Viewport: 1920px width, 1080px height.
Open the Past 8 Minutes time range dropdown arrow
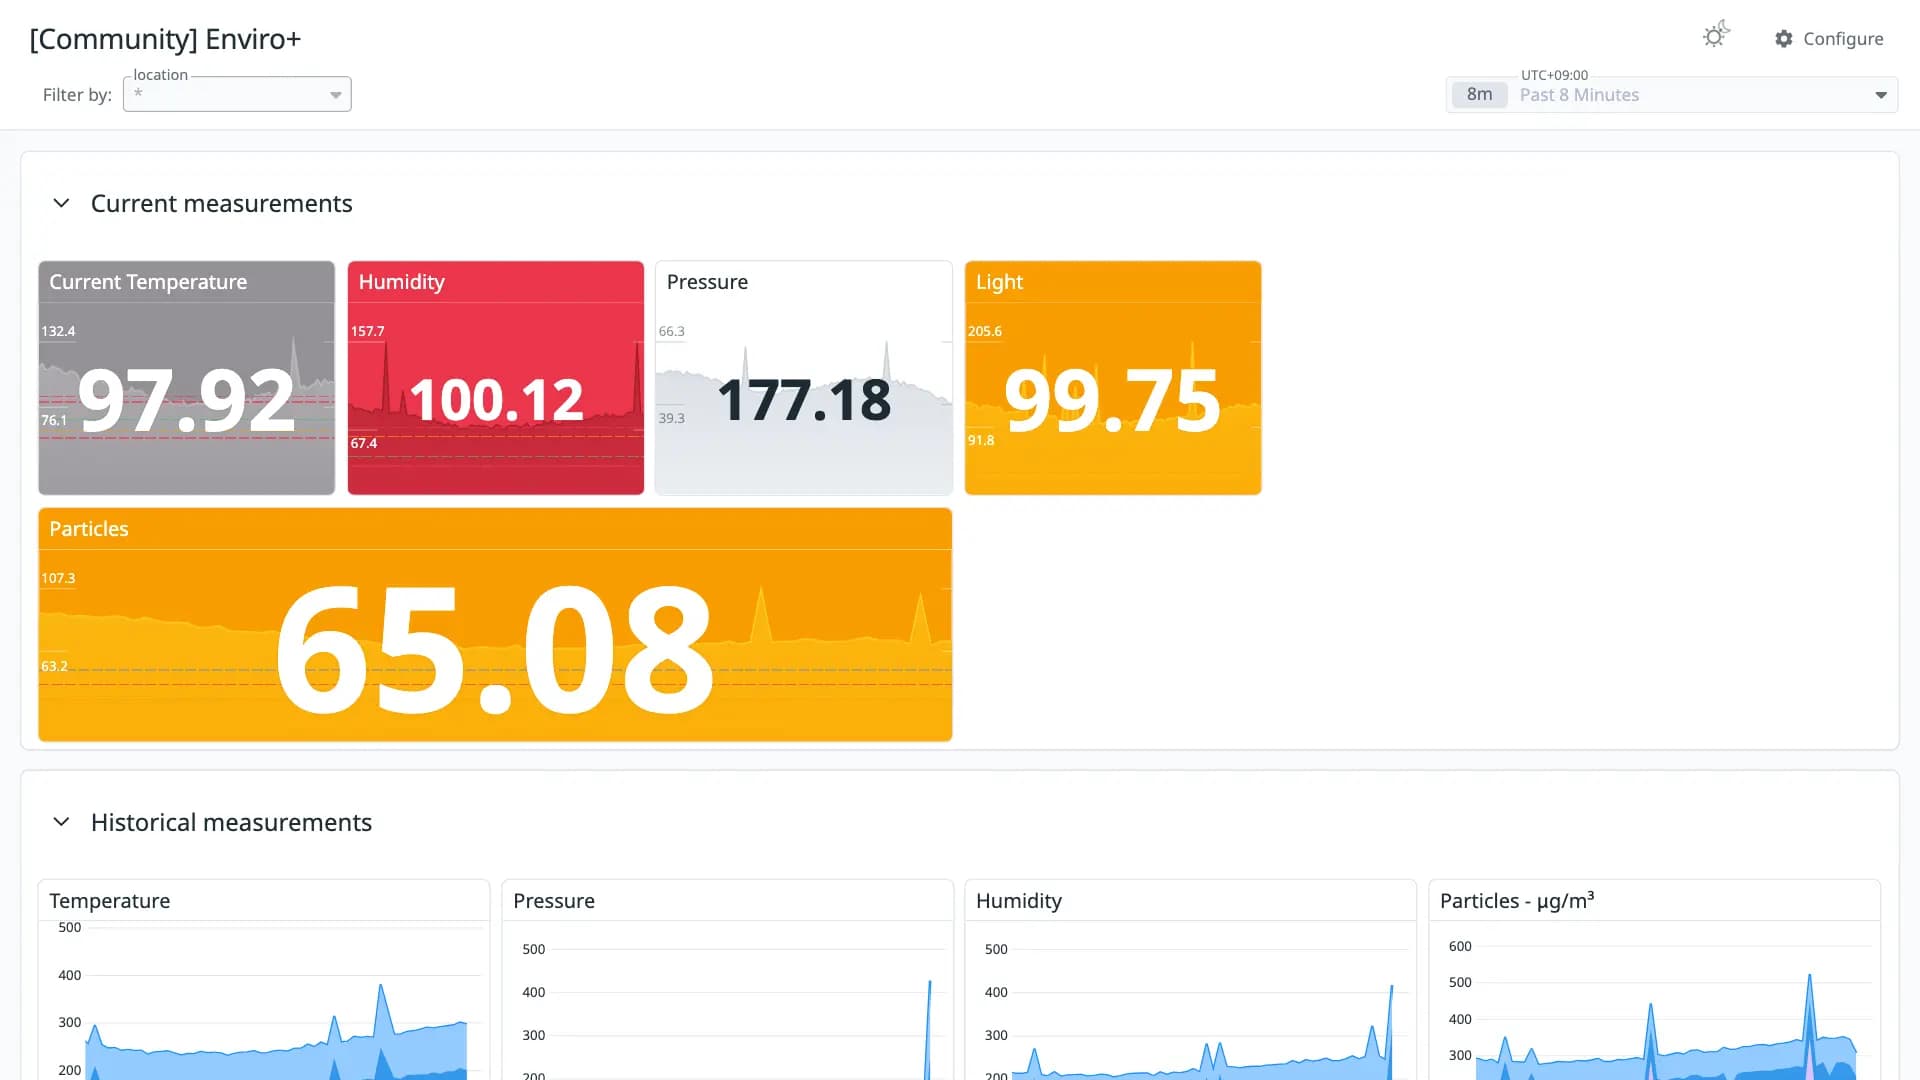1880,95
